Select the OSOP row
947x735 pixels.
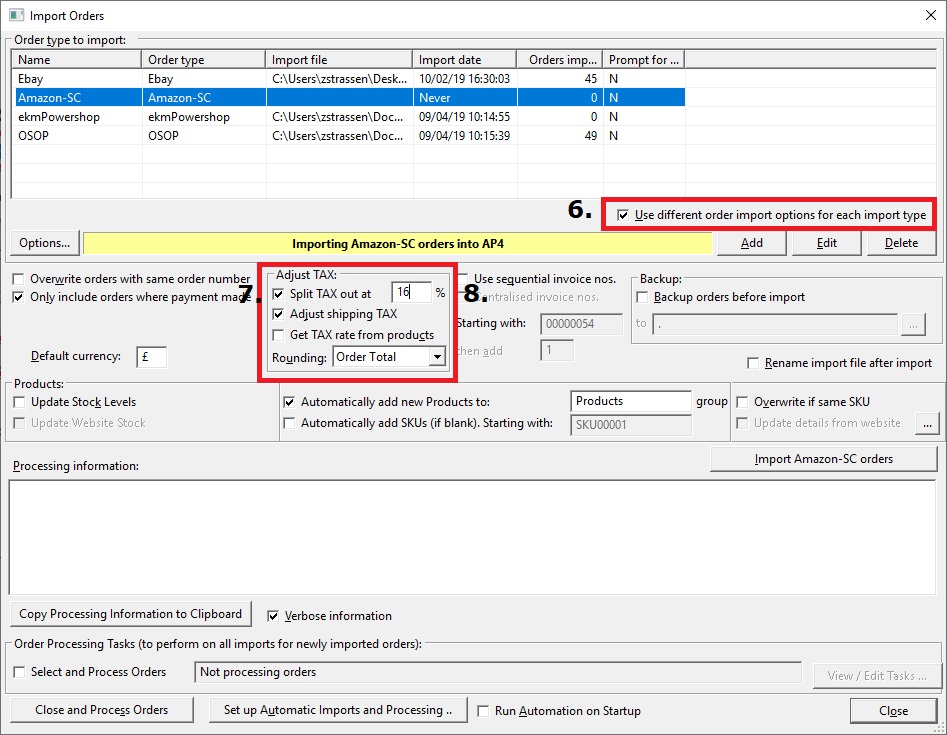348,135
